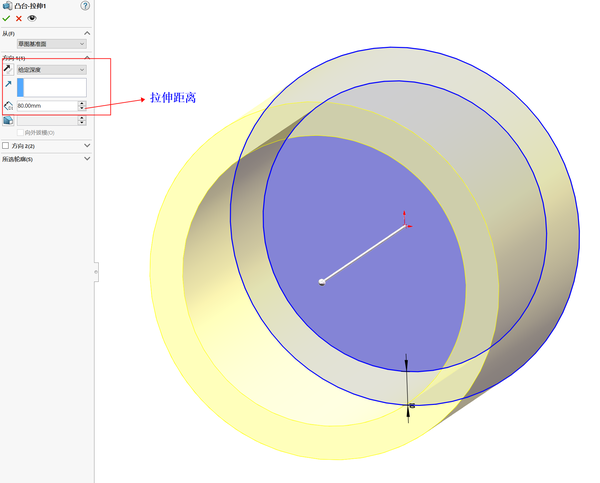Viewport: 600px width, 483px height.
Task: Click the draft angle input field
Action: click(x=47, y=121)
